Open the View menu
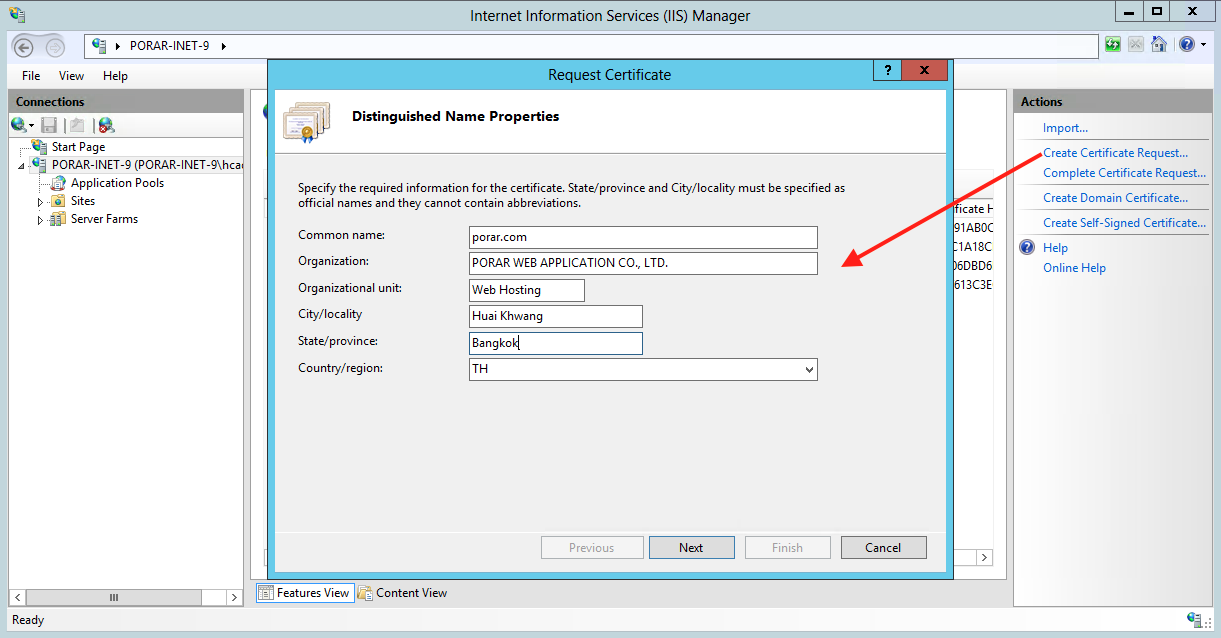Image resolution: width=1221 pixels, height=638 pixels. click(71, 76)
